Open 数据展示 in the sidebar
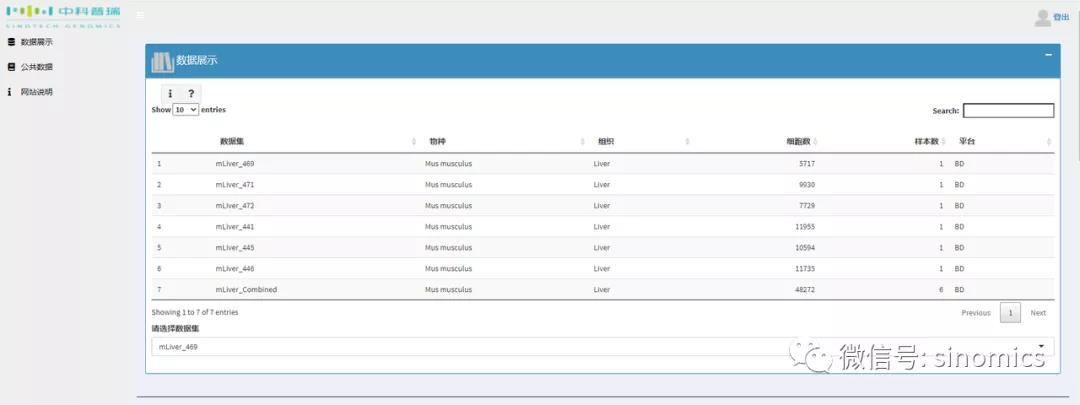This screenshot has width=1080, height=405. click(x=36, y=42)
